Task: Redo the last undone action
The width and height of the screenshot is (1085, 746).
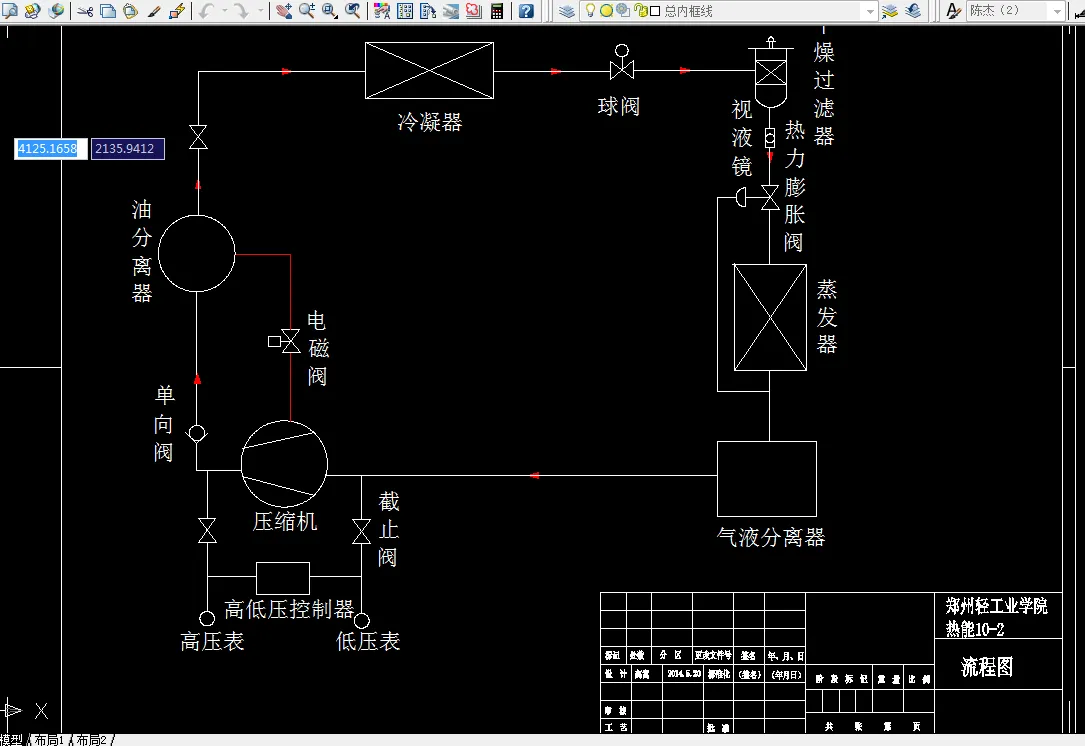Action: pos(240,10)
